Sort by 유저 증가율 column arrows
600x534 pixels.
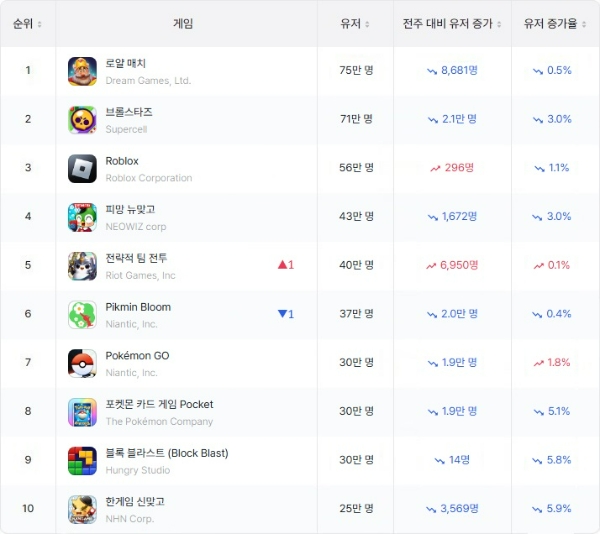pyautogui.click(x=584, y=24)
